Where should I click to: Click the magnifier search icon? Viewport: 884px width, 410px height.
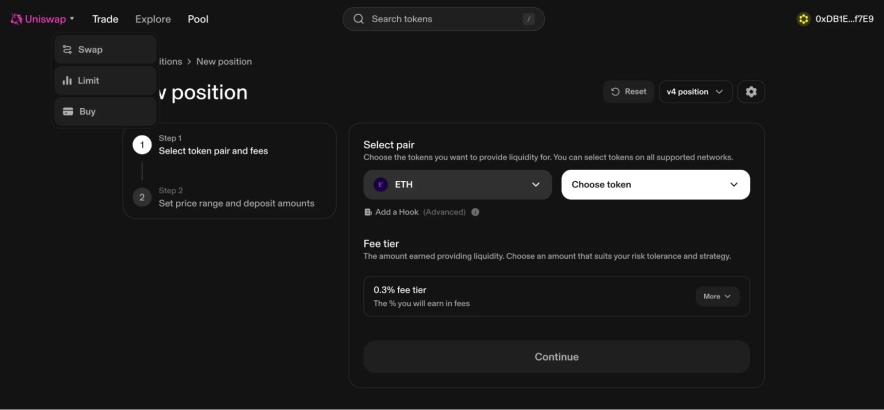[358, 19]
